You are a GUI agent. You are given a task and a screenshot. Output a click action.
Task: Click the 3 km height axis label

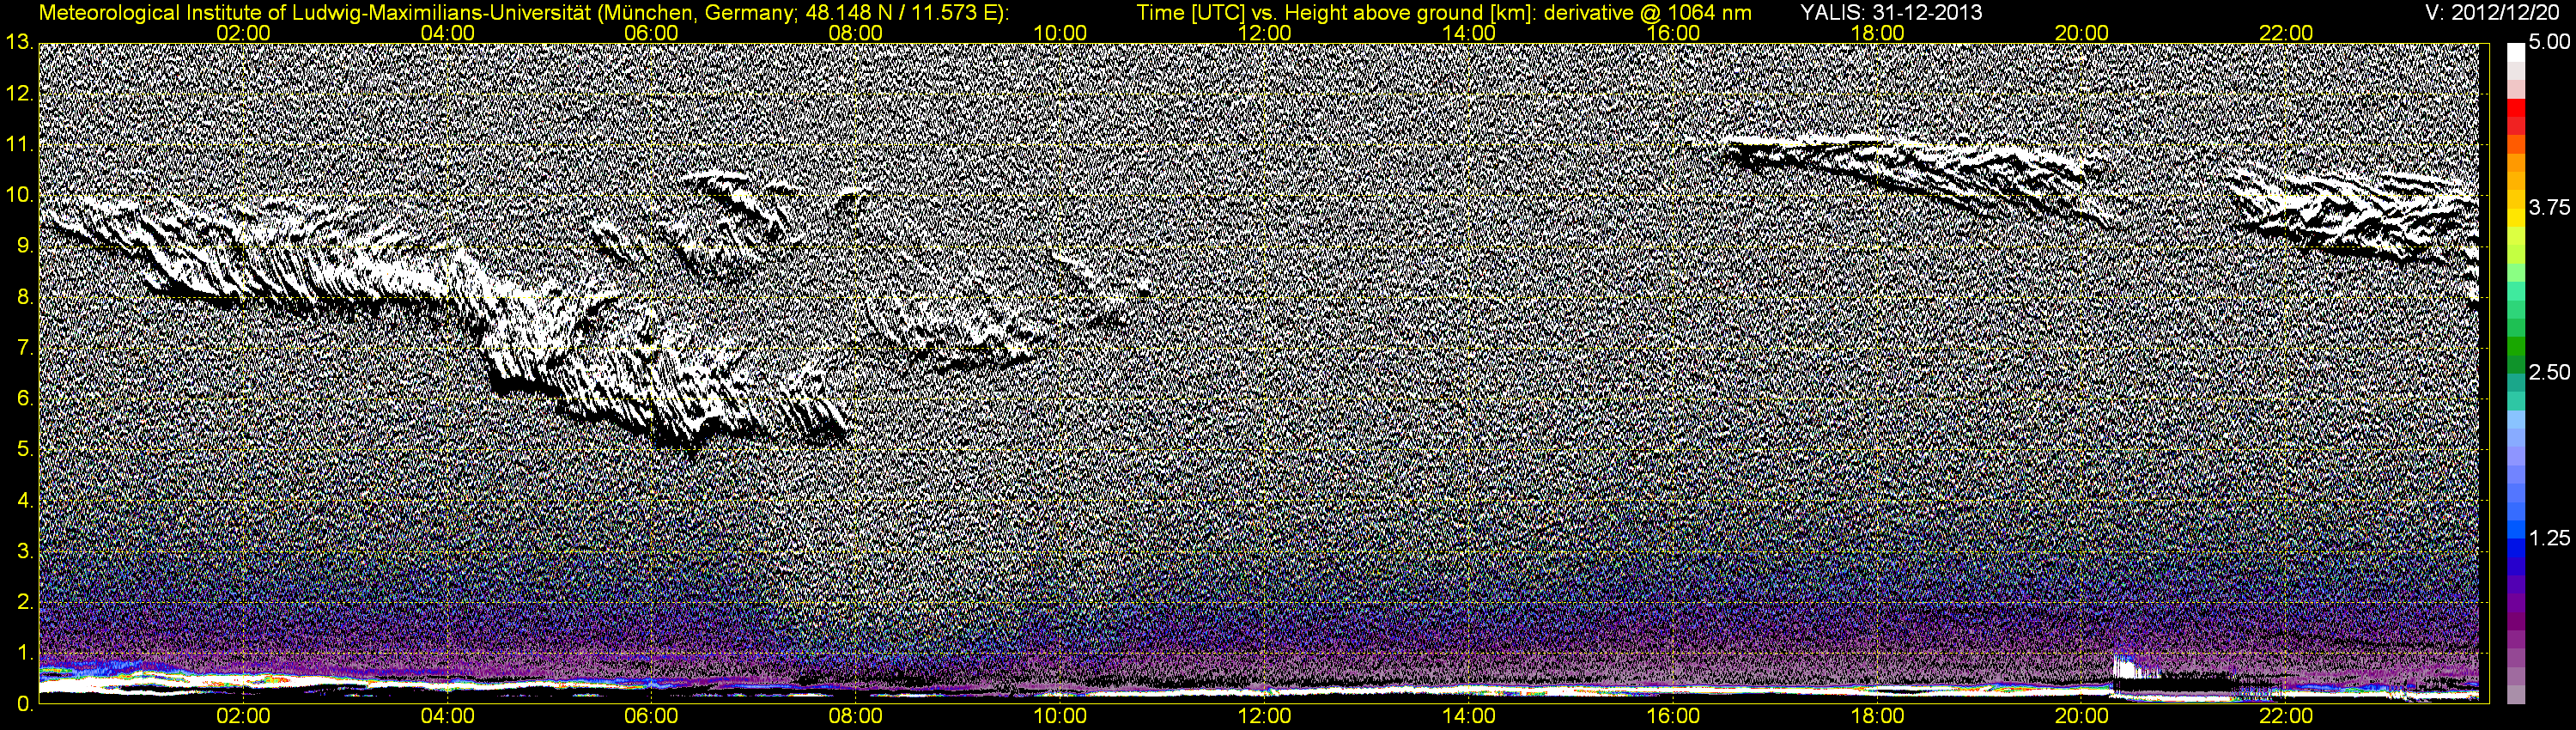[24, 551]
